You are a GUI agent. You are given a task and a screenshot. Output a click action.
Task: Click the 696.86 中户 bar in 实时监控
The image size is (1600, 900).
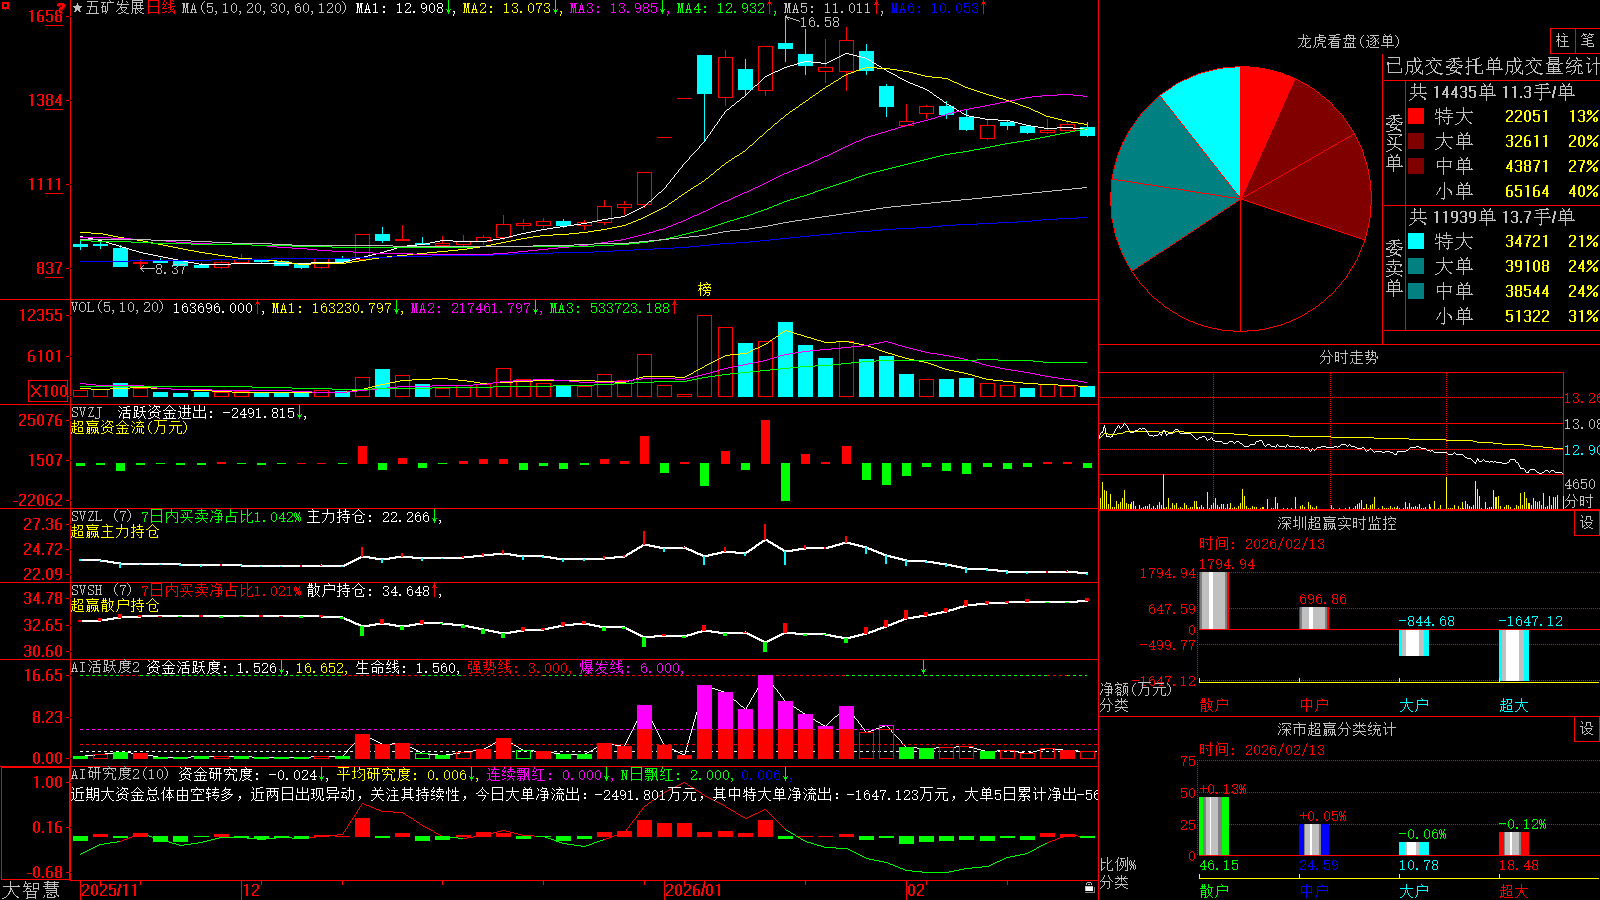coord(1314,618)
